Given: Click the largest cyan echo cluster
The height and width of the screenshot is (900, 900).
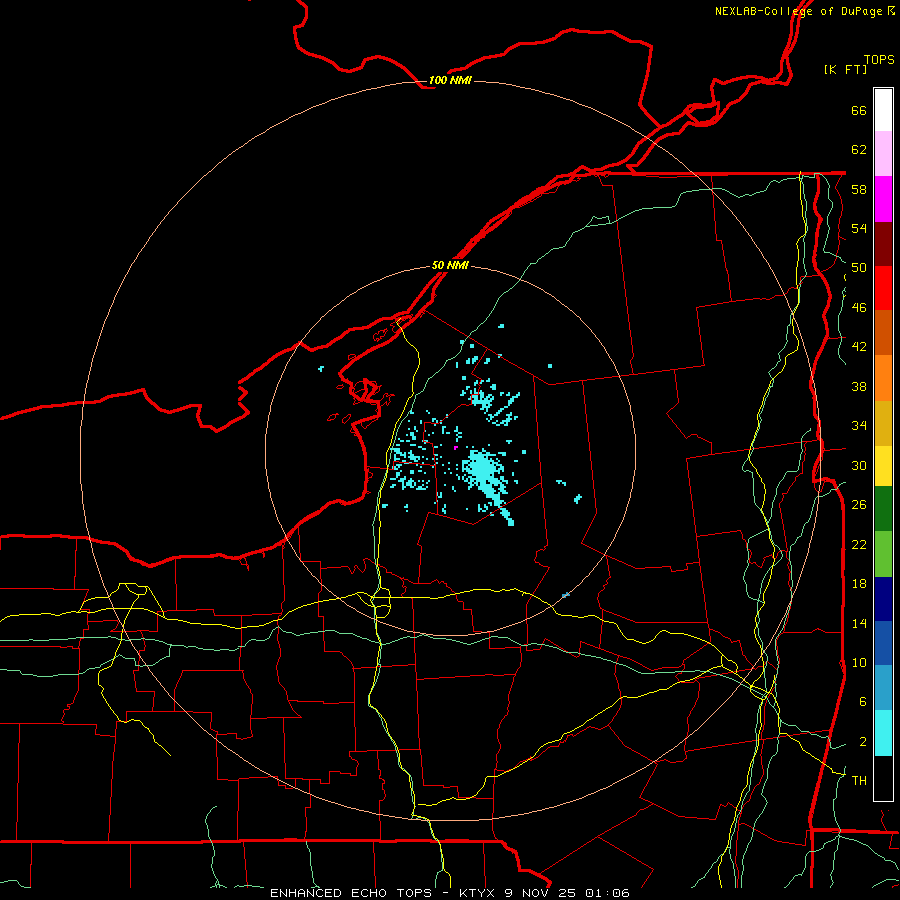Looking at the screenshot, I should [x=485, y=474].
